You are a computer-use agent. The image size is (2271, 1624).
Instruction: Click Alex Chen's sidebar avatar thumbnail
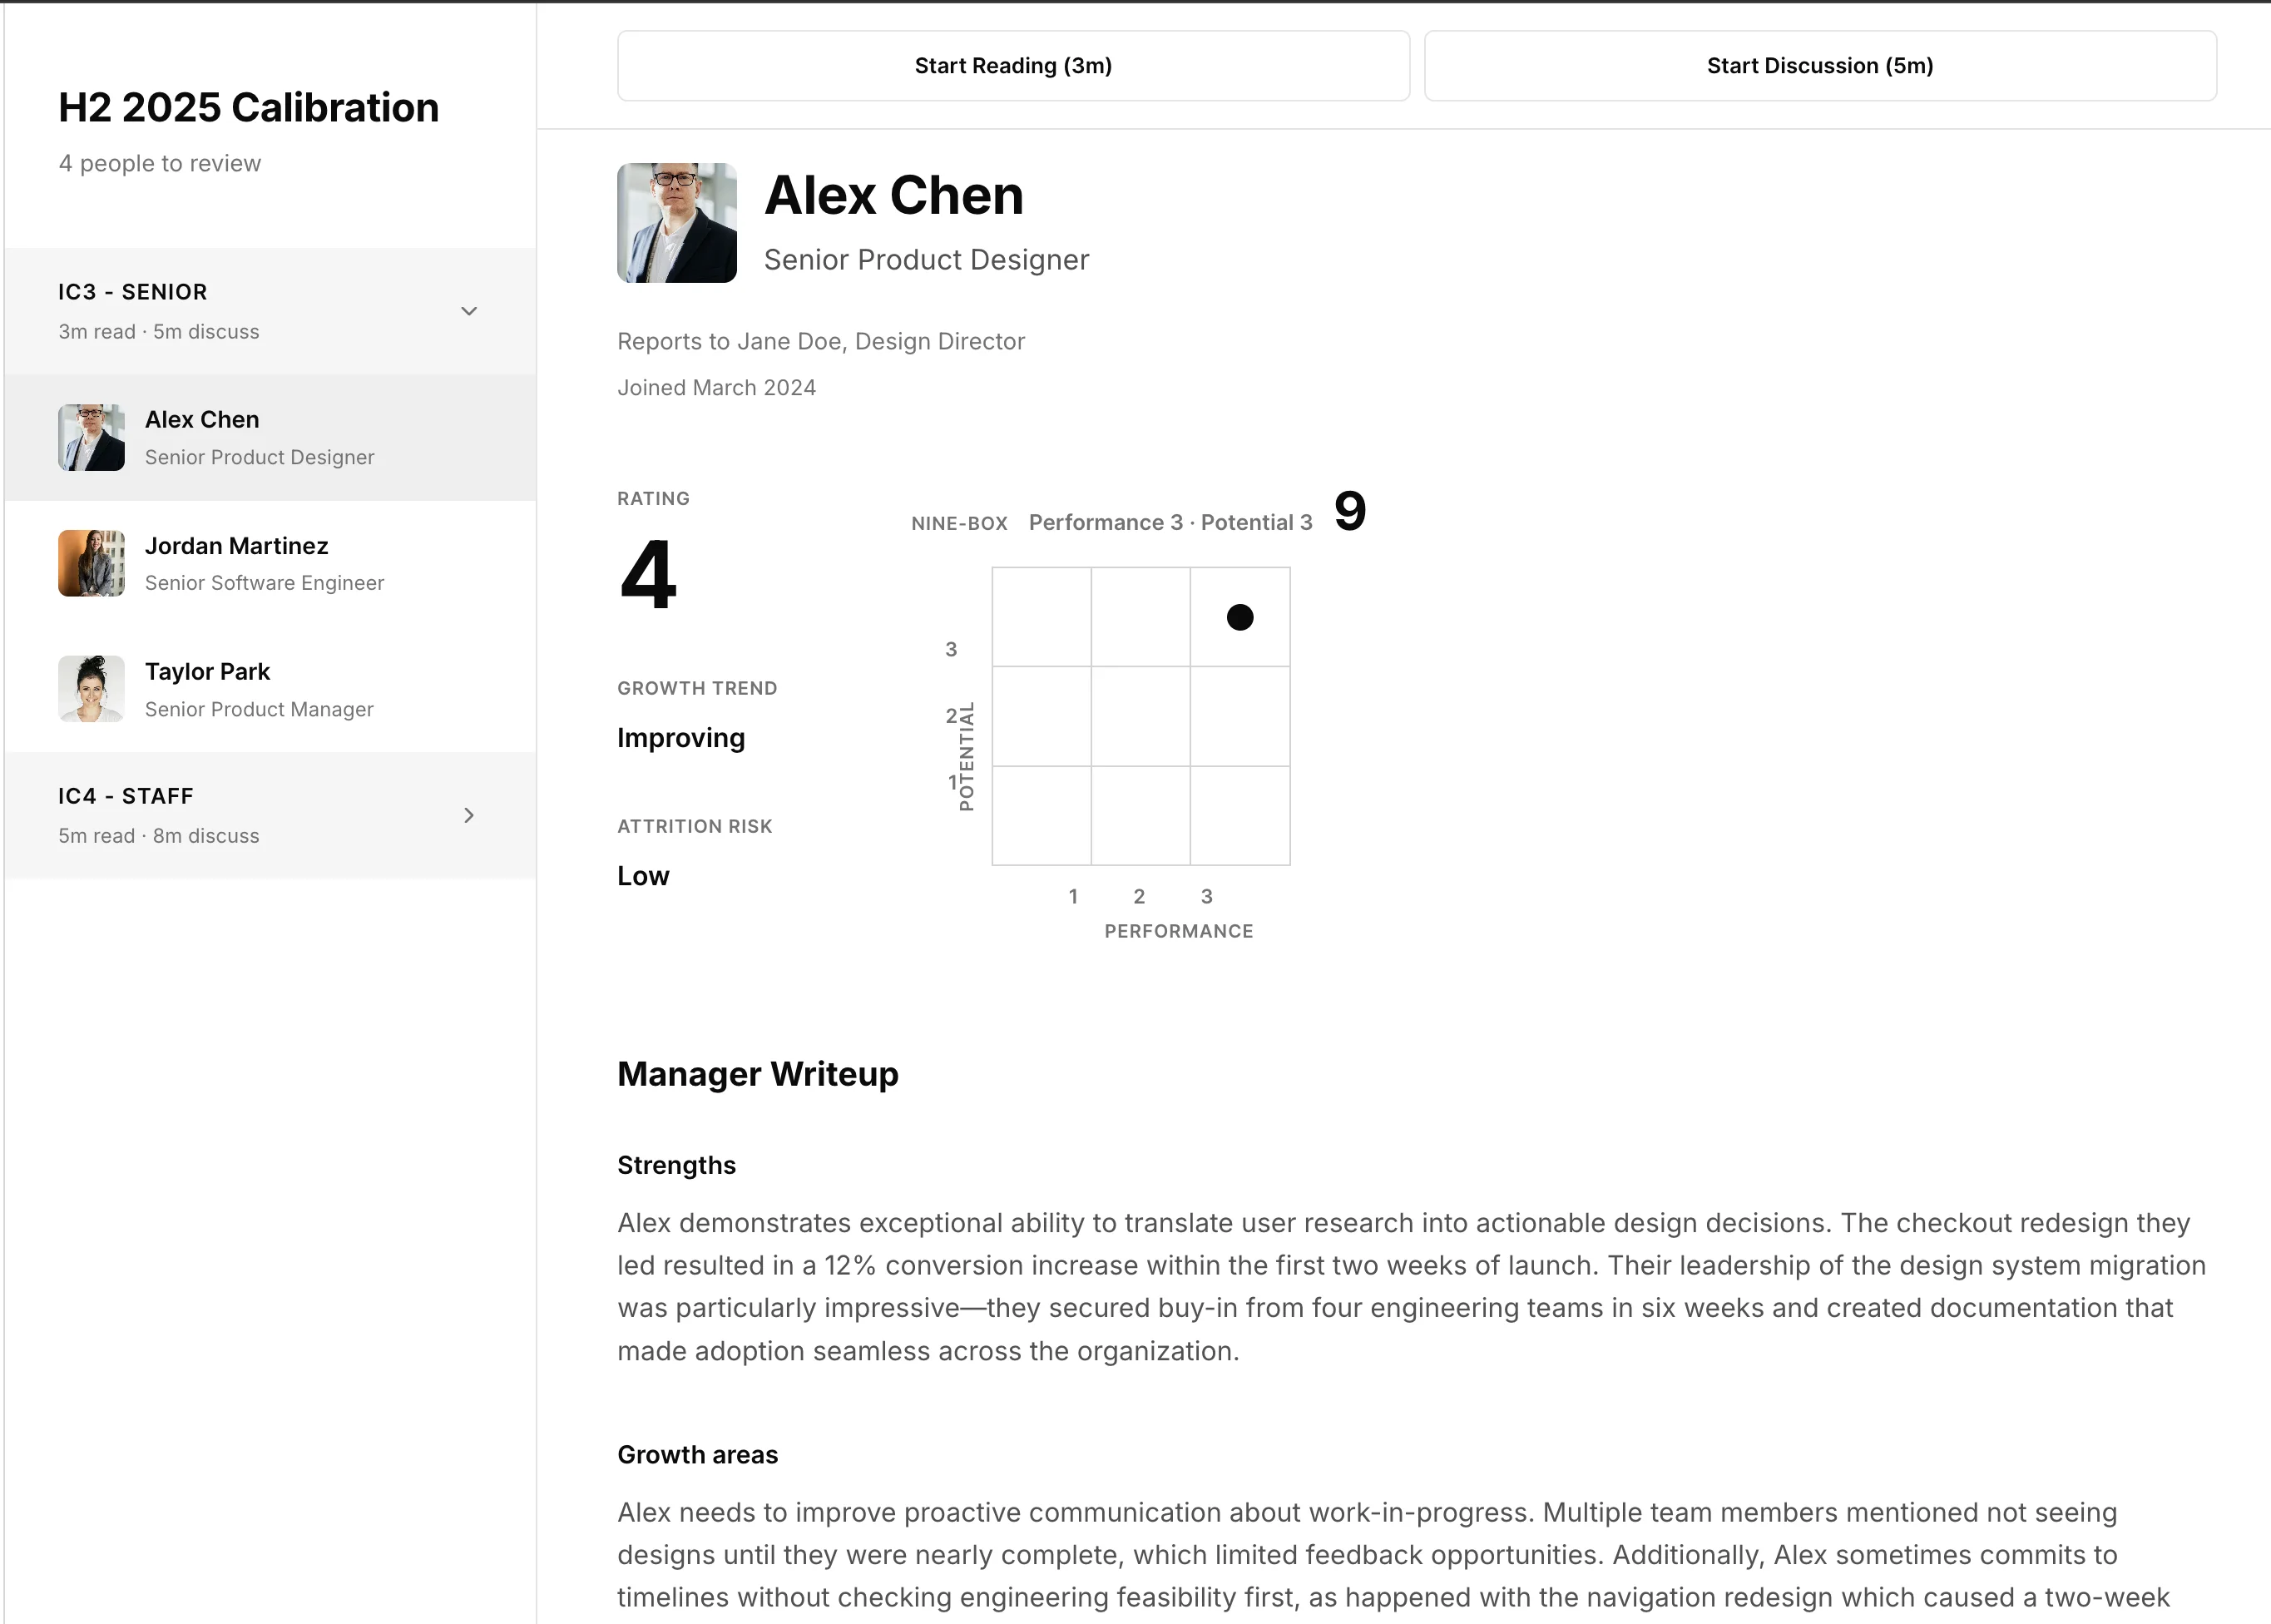coord(91,438)
